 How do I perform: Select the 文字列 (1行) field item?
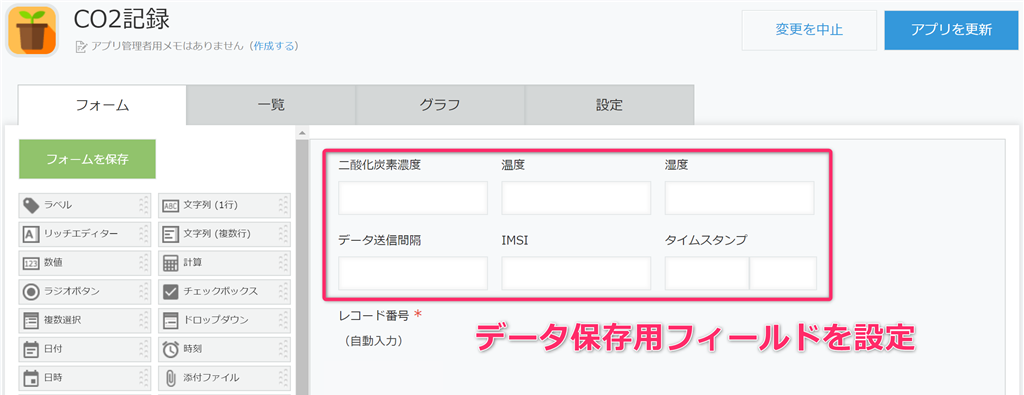[x=225, y=206]
